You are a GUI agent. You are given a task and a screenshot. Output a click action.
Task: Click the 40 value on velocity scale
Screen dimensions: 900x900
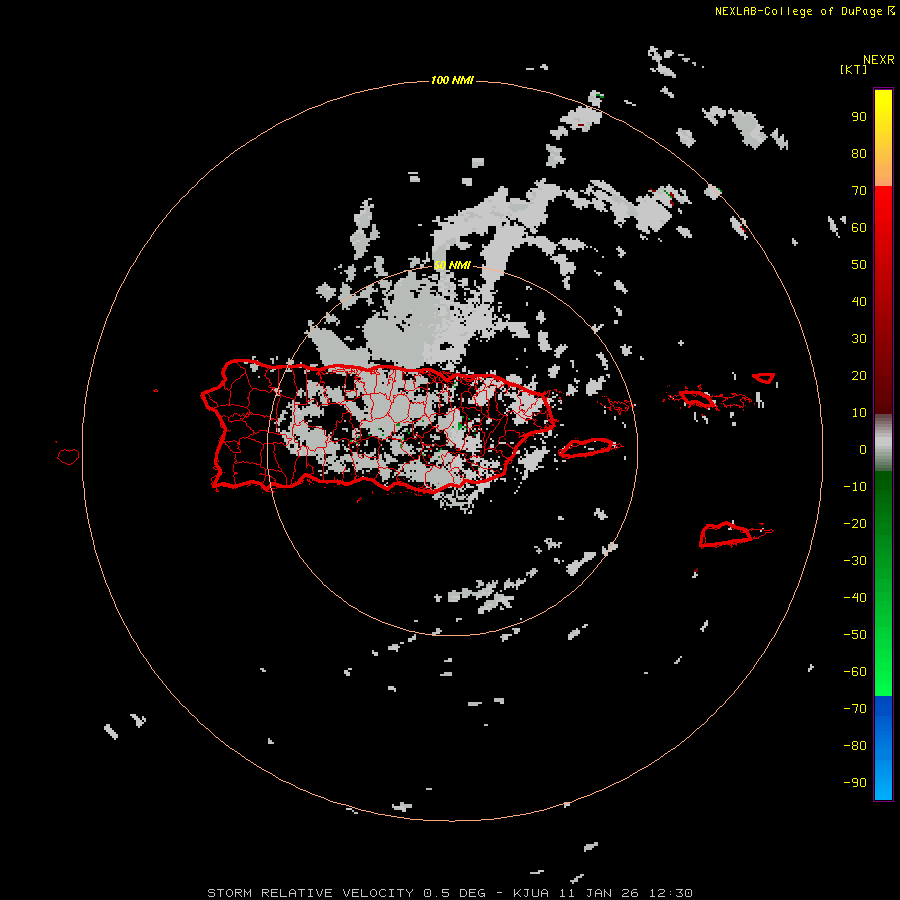pos(859,301)
